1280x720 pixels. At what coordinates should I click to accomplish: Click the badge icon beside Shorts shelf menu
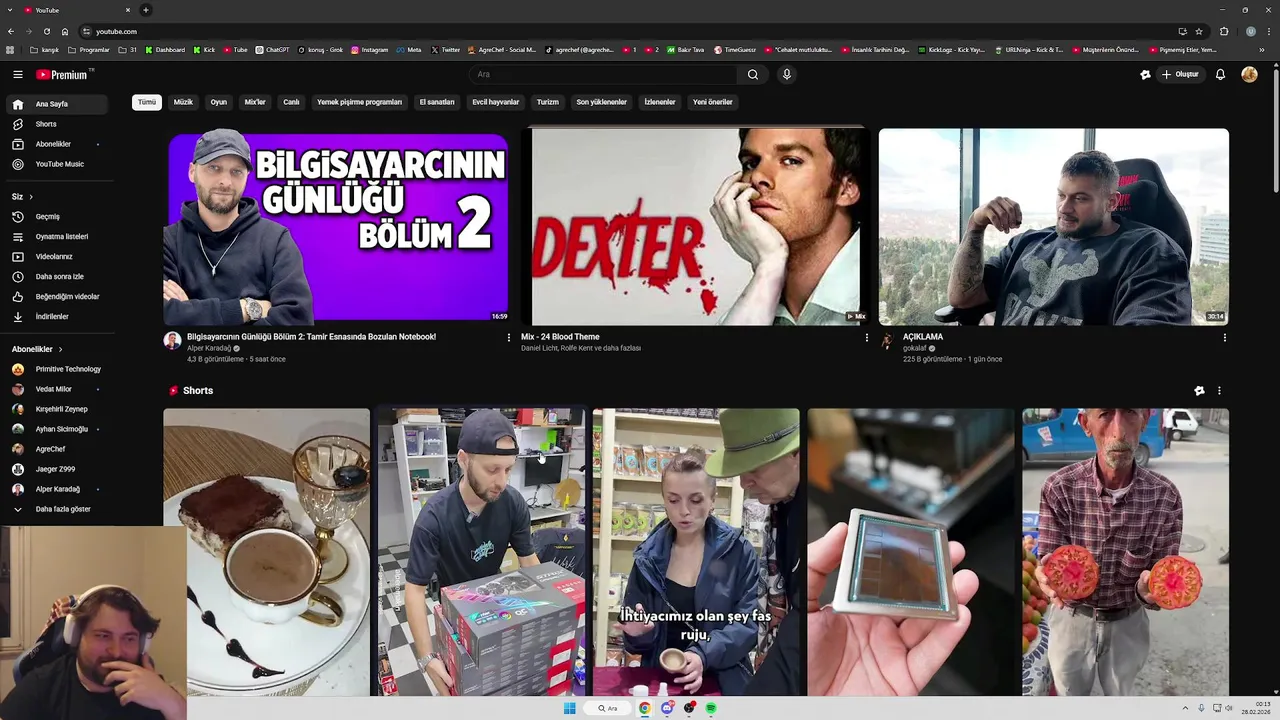pos(1199,391)
